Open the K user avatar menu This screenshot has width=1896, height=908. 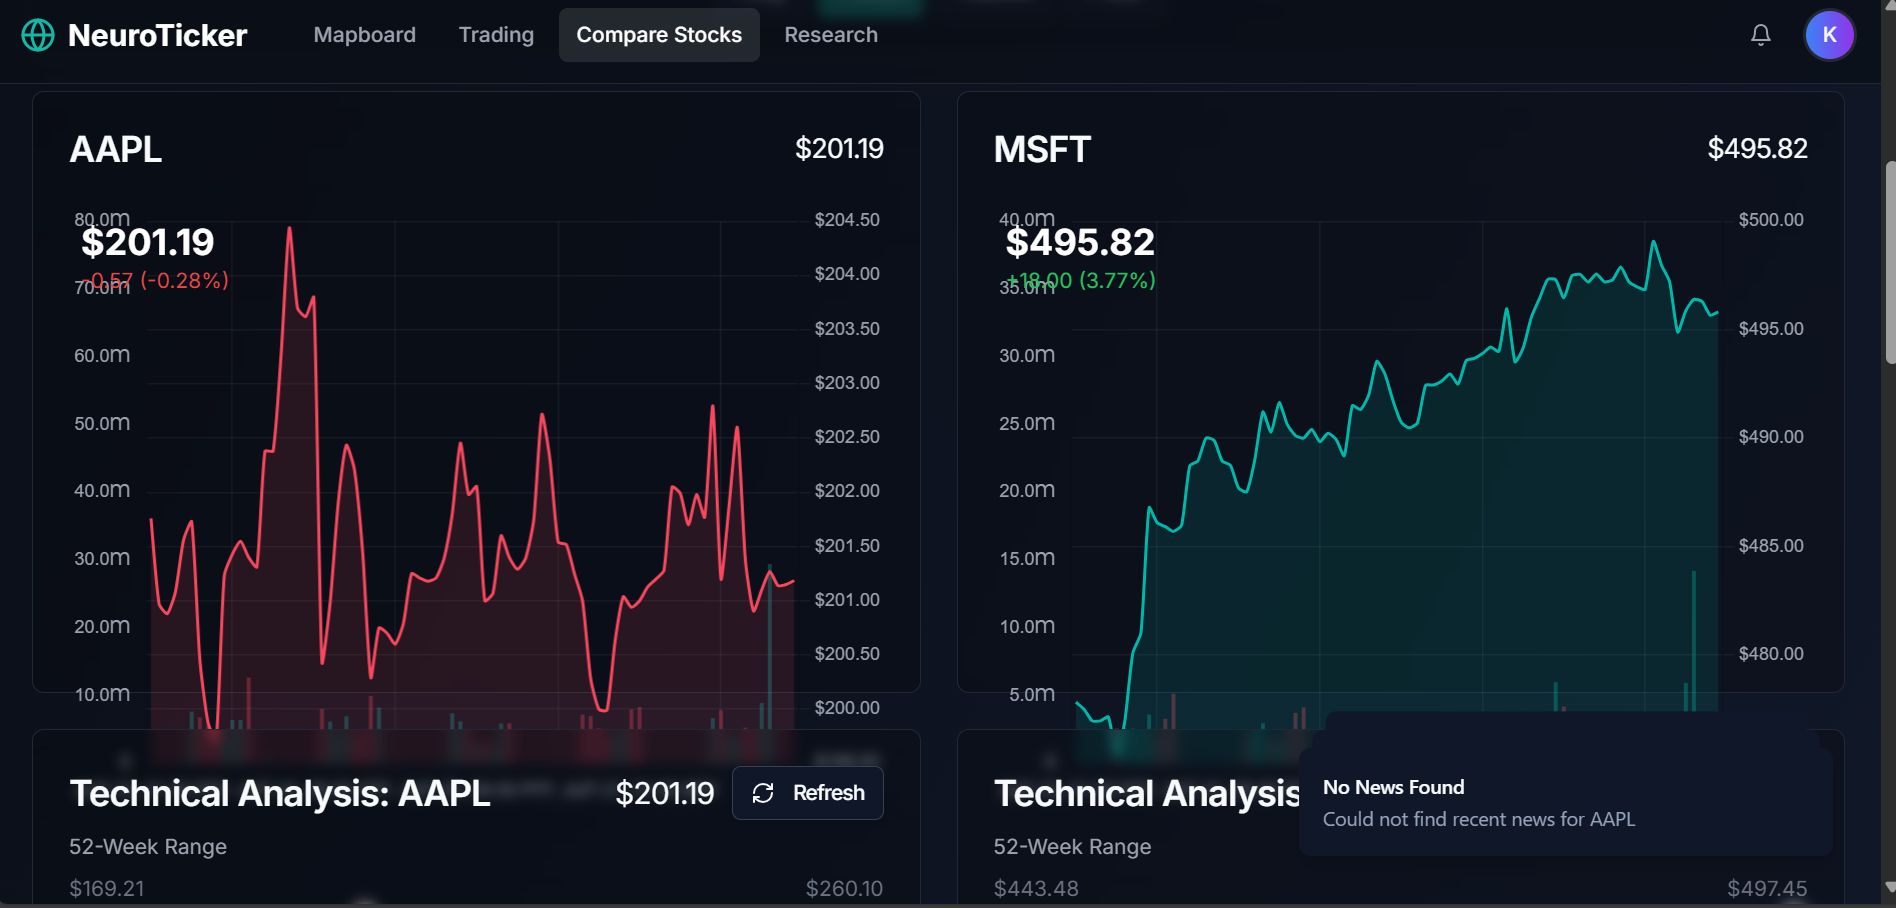pyautogui.click(x=1830, y=35)
